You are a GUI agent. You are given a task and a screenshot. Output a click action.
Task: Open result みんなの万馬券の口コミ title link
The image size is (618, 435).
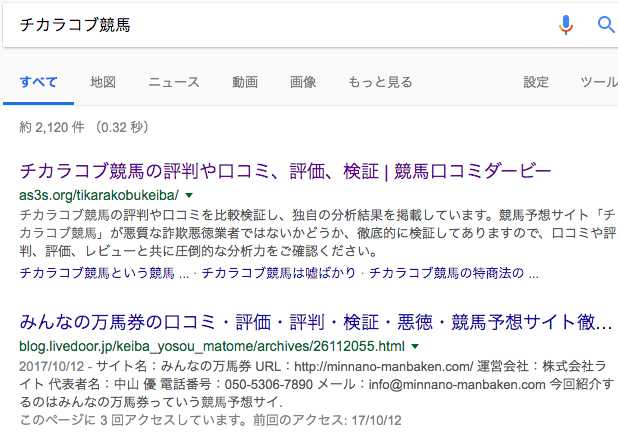(315, 322)
